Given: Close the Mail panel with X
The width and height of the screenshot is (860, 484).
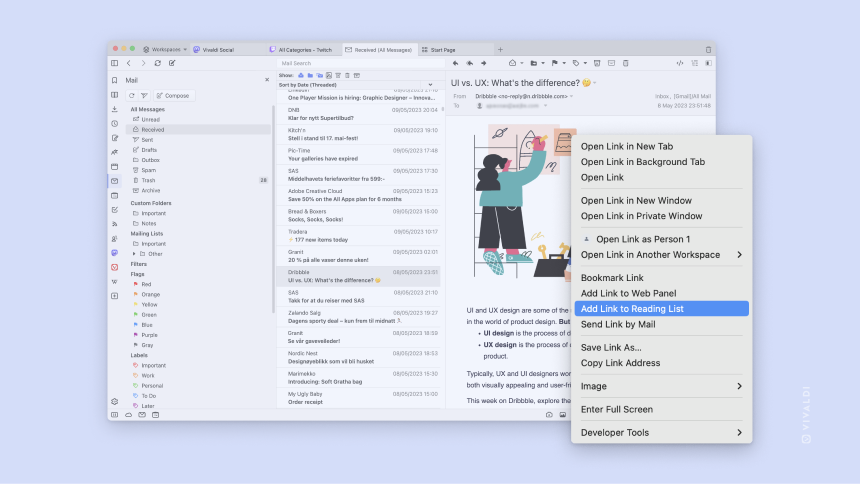Looking at the screenshot, I should coord(267,80).
